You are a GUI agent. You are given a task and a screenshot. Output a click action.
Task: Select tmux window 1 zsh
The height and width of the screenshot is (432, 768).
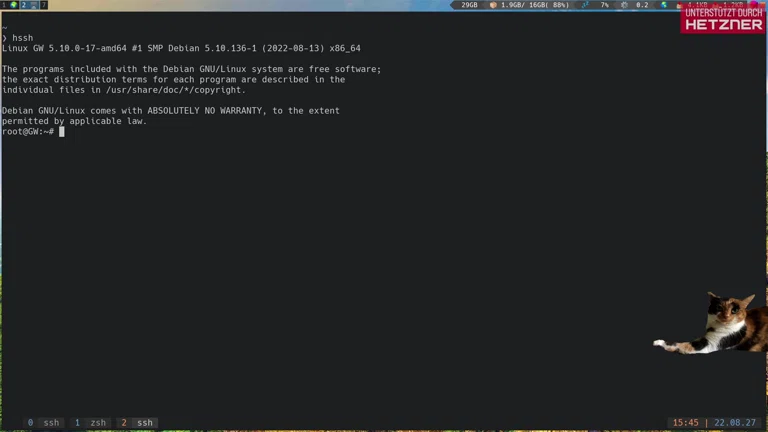(x=91, y=423)
